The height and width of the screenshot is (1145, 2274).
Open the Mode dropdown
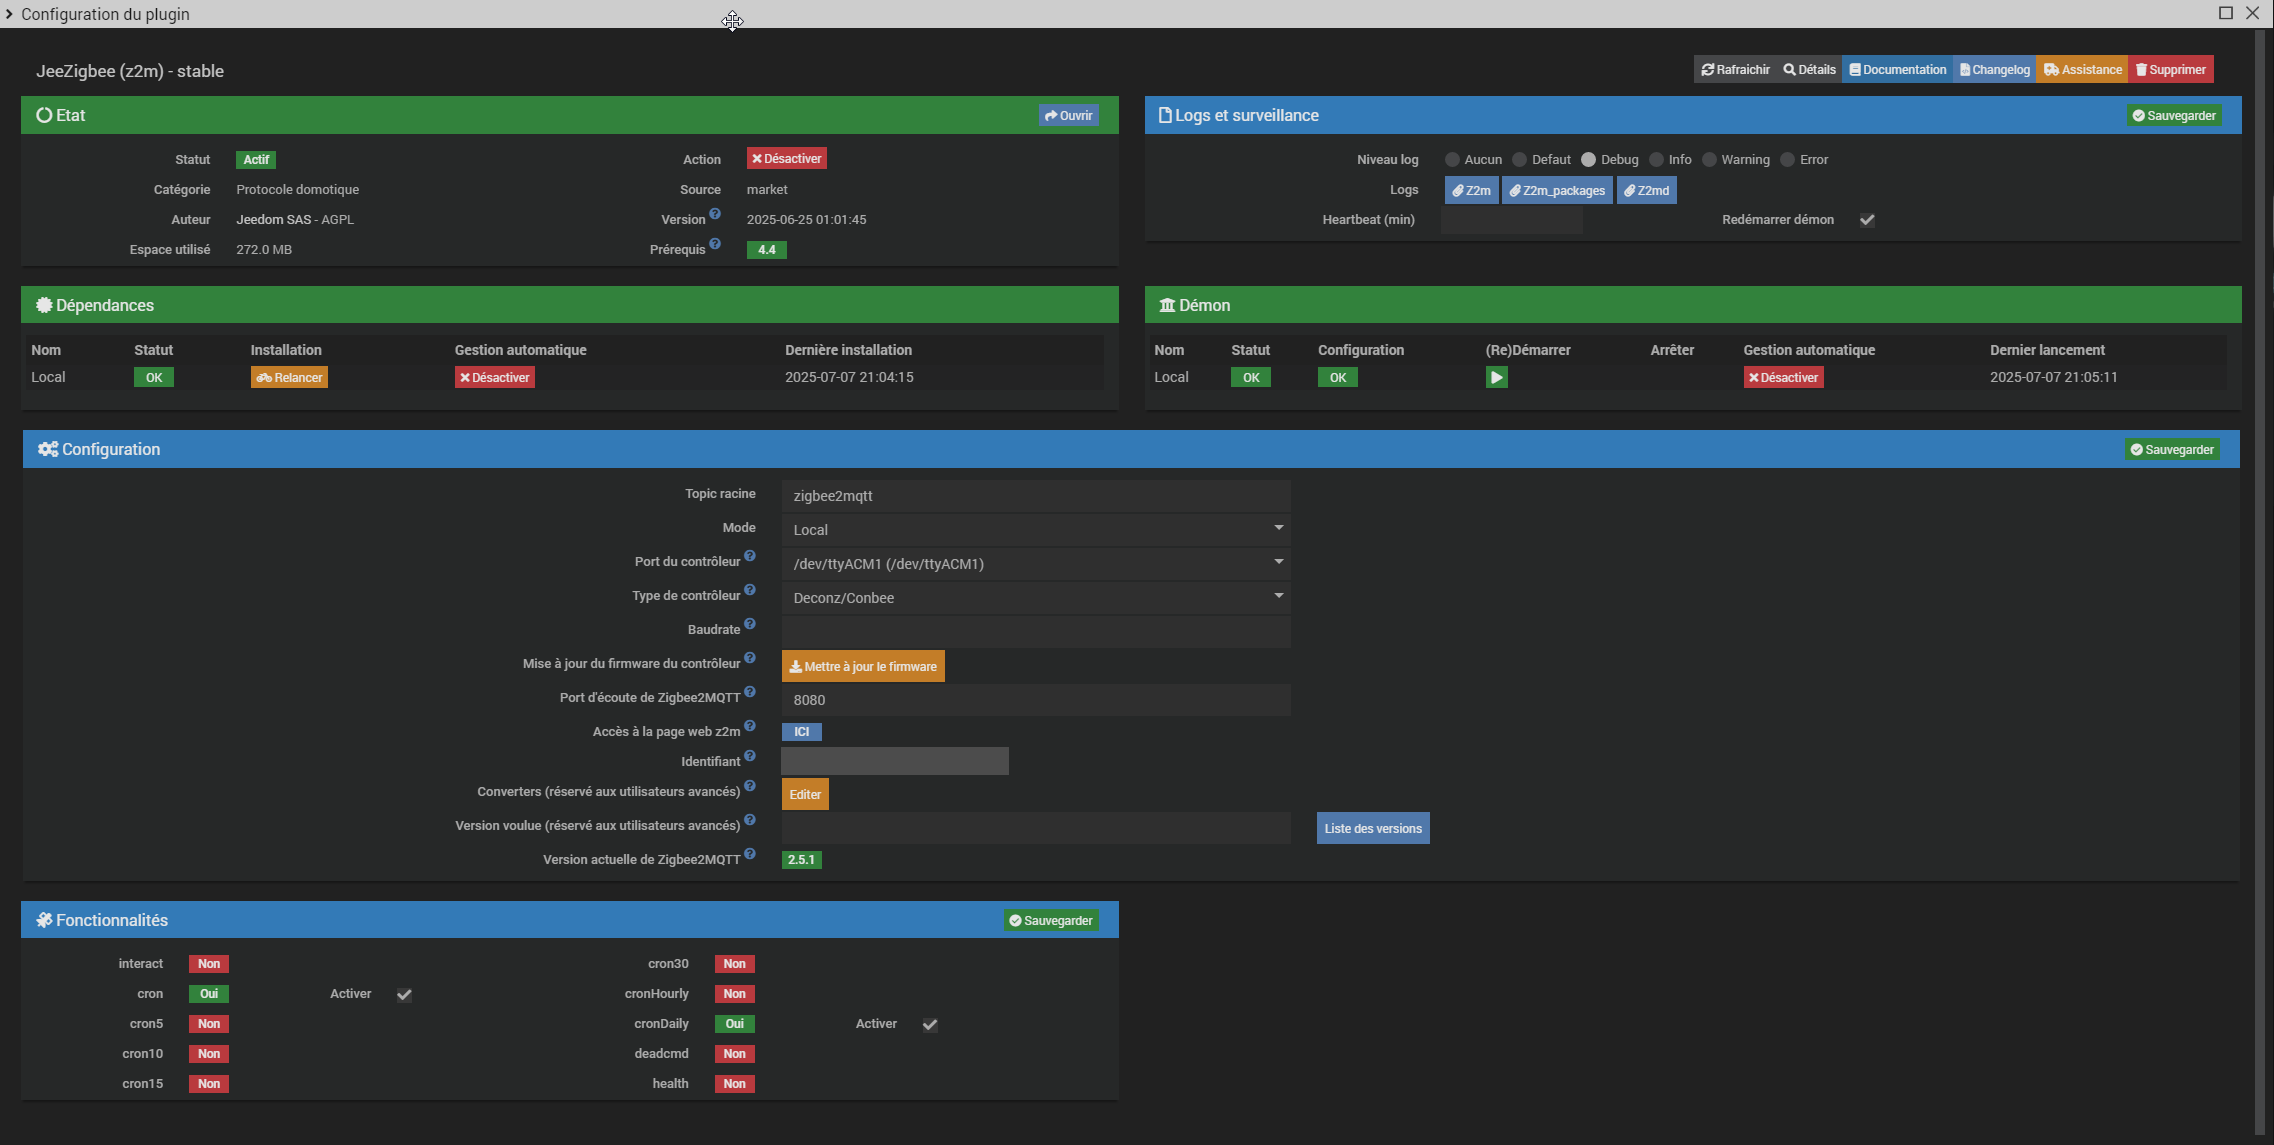[x=1036, y=529]
